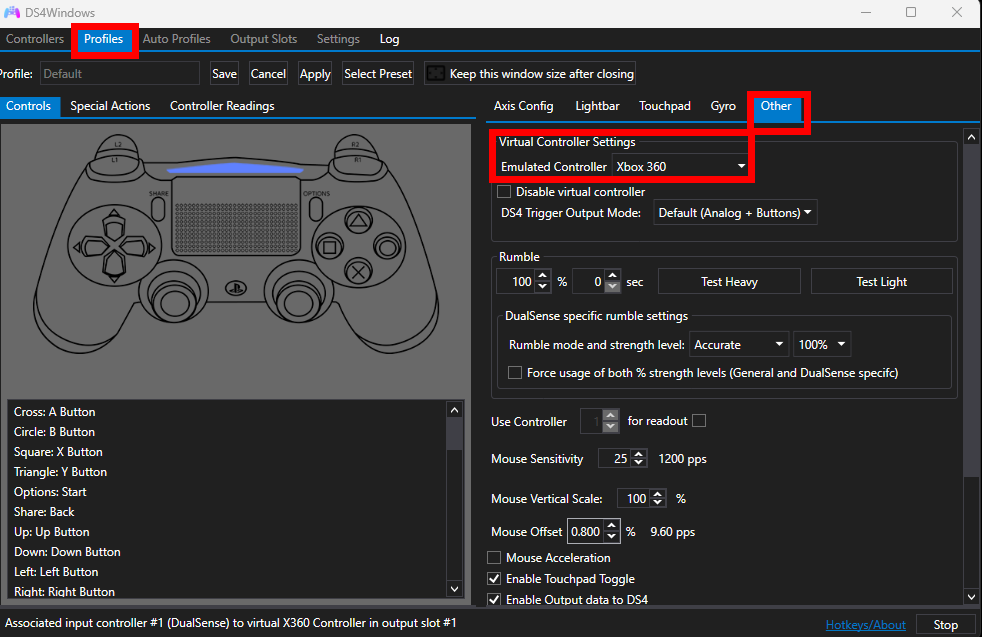Check Disable virtual controller

coord(504,192)
